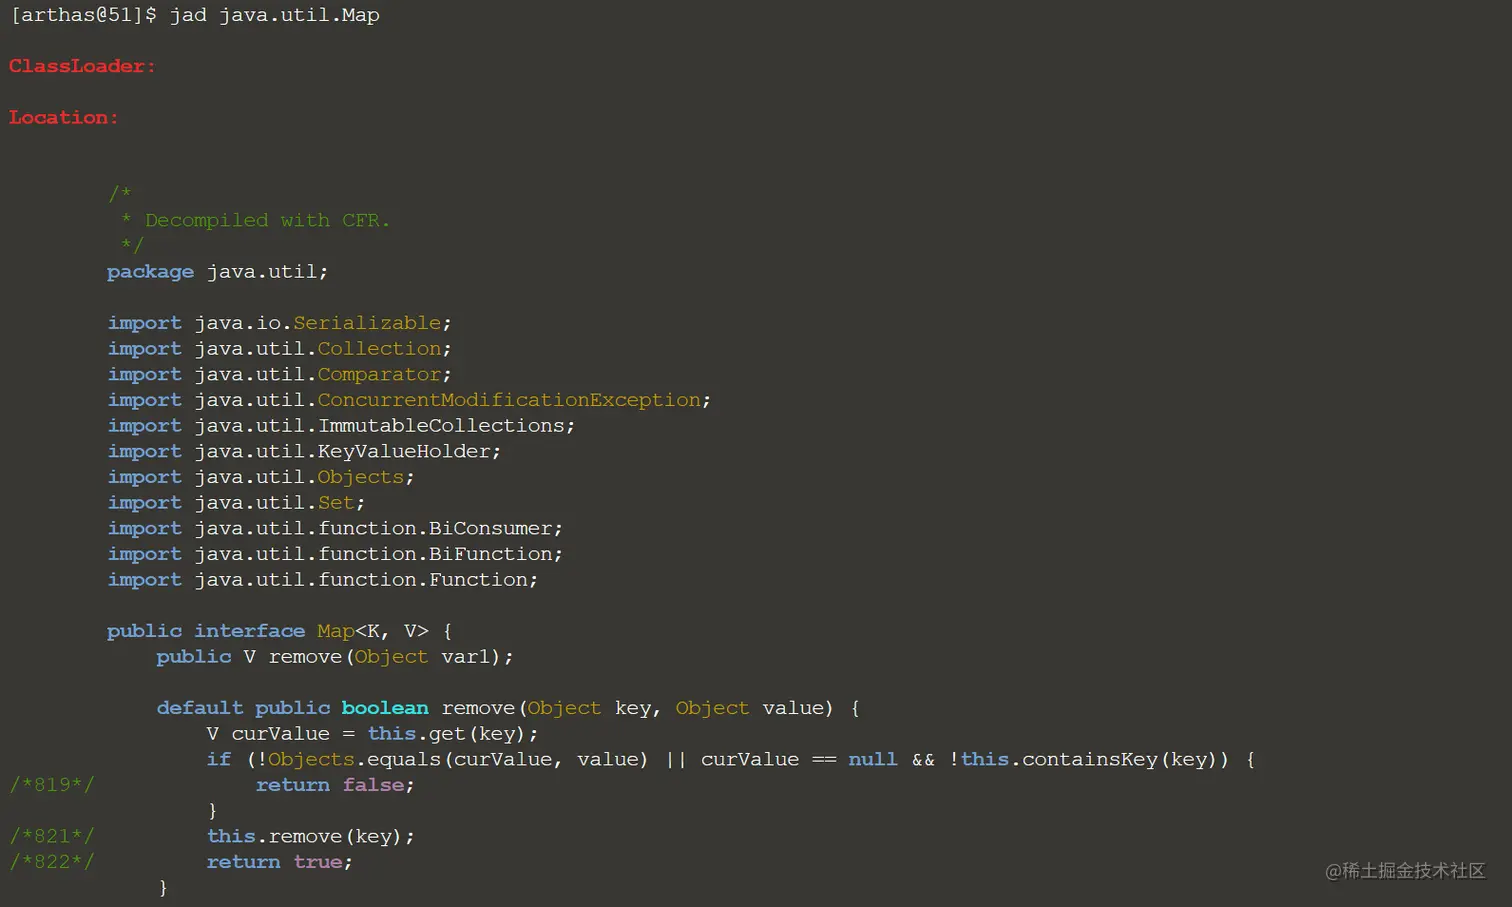Click the 'KeyValueHolder' import line
Image resolution: width=1512 pixels, height=907 pixels.
pos(304,452)
